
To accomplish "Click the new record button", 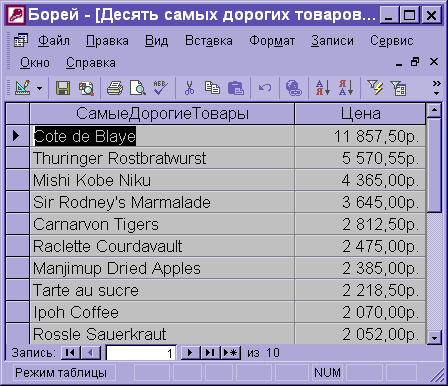I will point(231,353).
